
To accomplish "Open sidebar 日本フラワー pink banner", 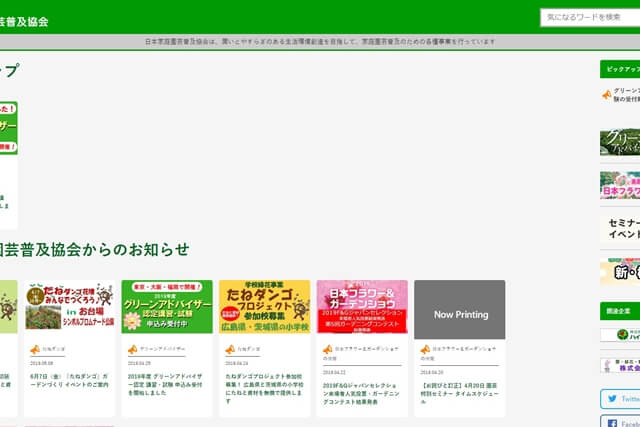I will (x=620, y=185).
